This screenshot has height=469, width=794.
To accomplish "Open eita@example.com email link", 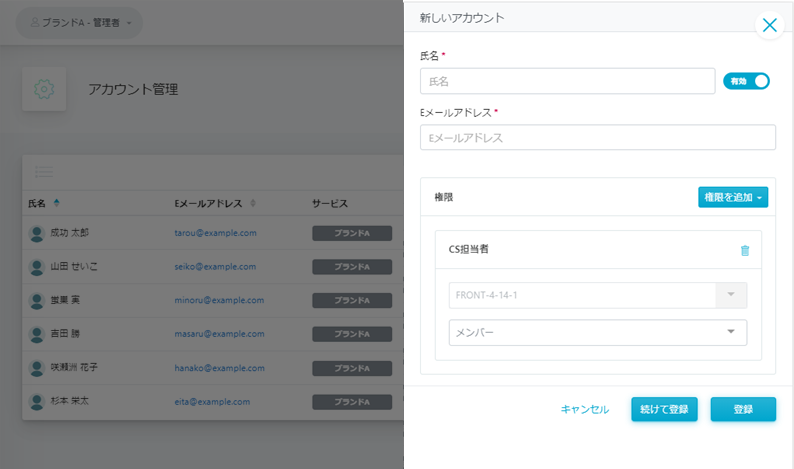I will [212, 402].
